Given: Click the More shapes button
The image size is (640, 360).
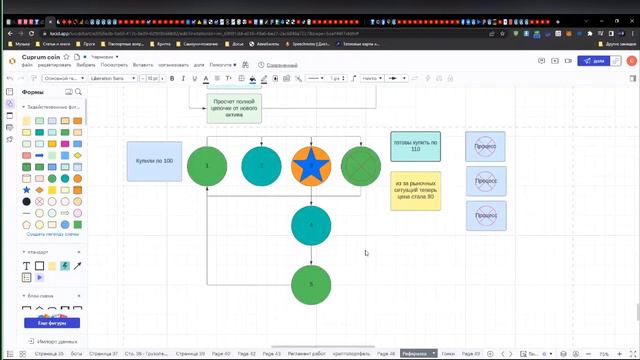Looking at the screenshot, I should pyautogui.click(x=52, y=323).
